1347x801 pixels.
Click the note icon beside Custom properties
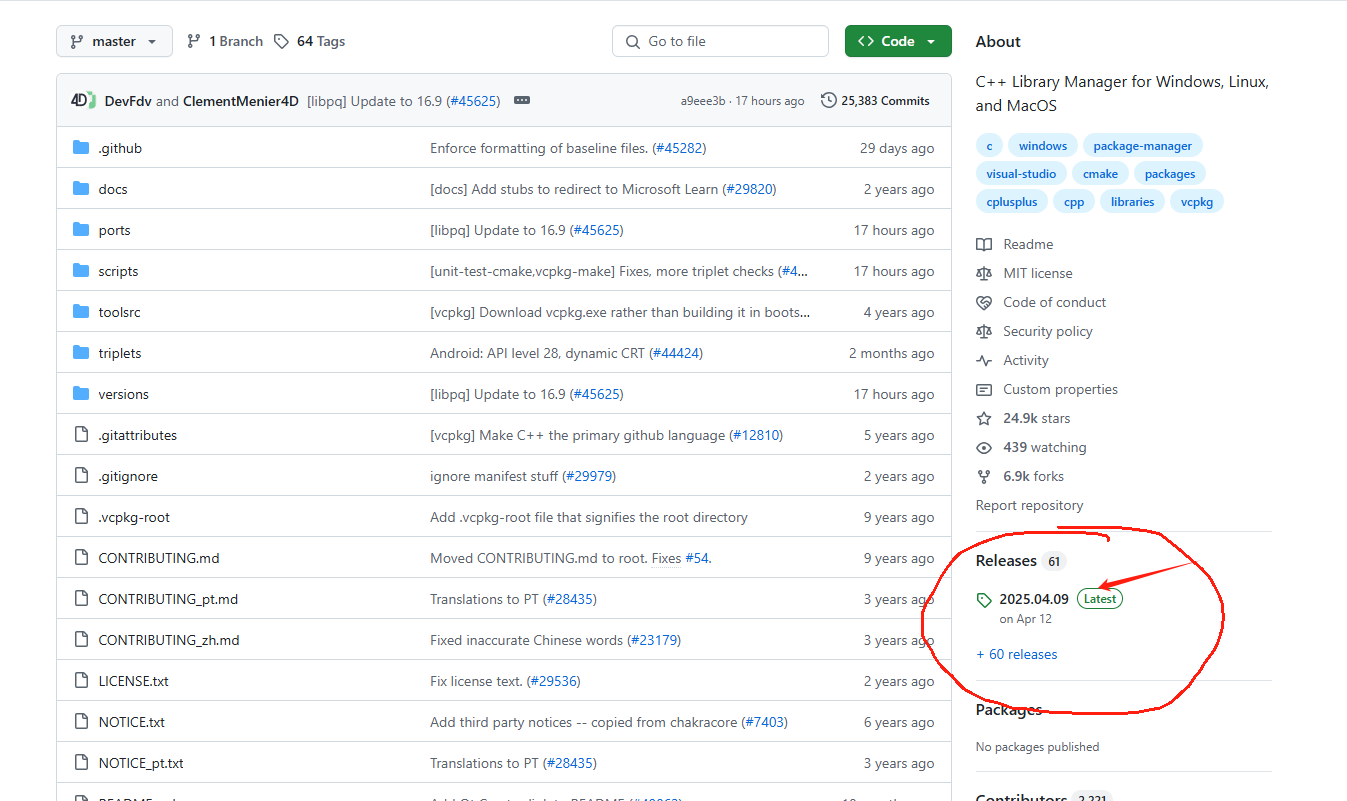[x=984, y=389]
